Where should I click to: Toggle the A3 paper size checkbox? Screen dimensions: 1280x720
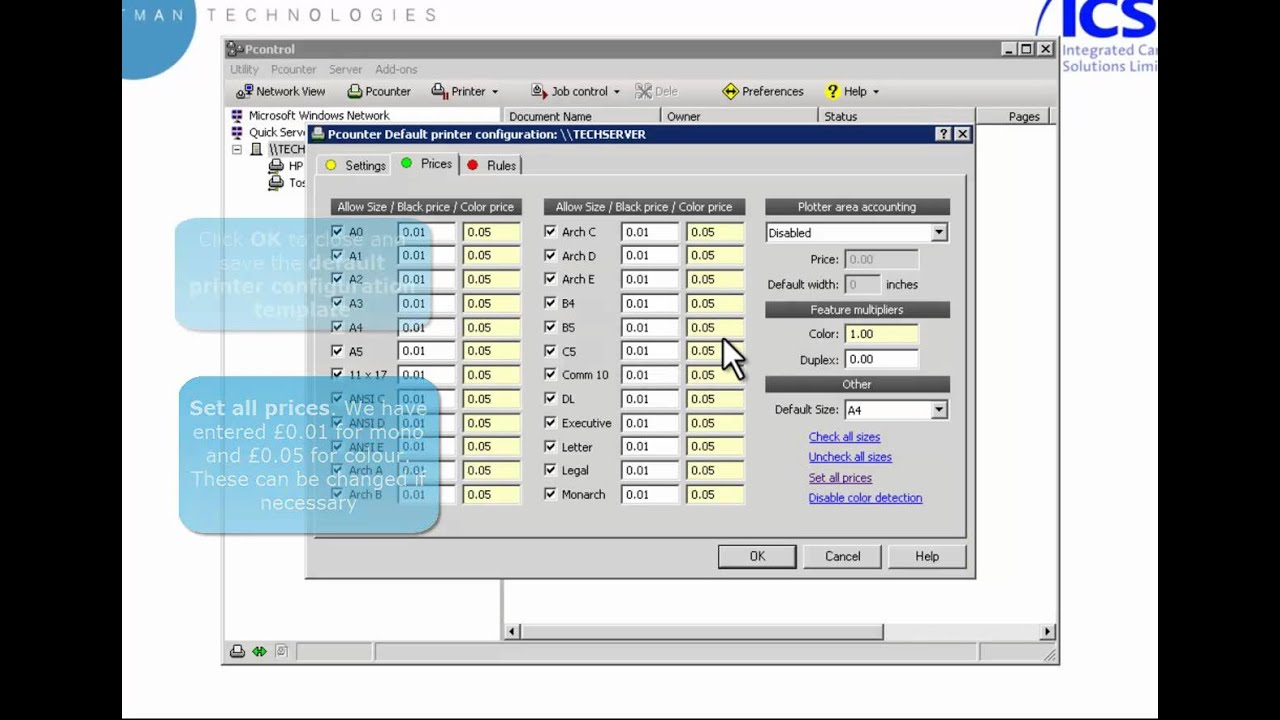pyautogui.click(x=337, y=303)
